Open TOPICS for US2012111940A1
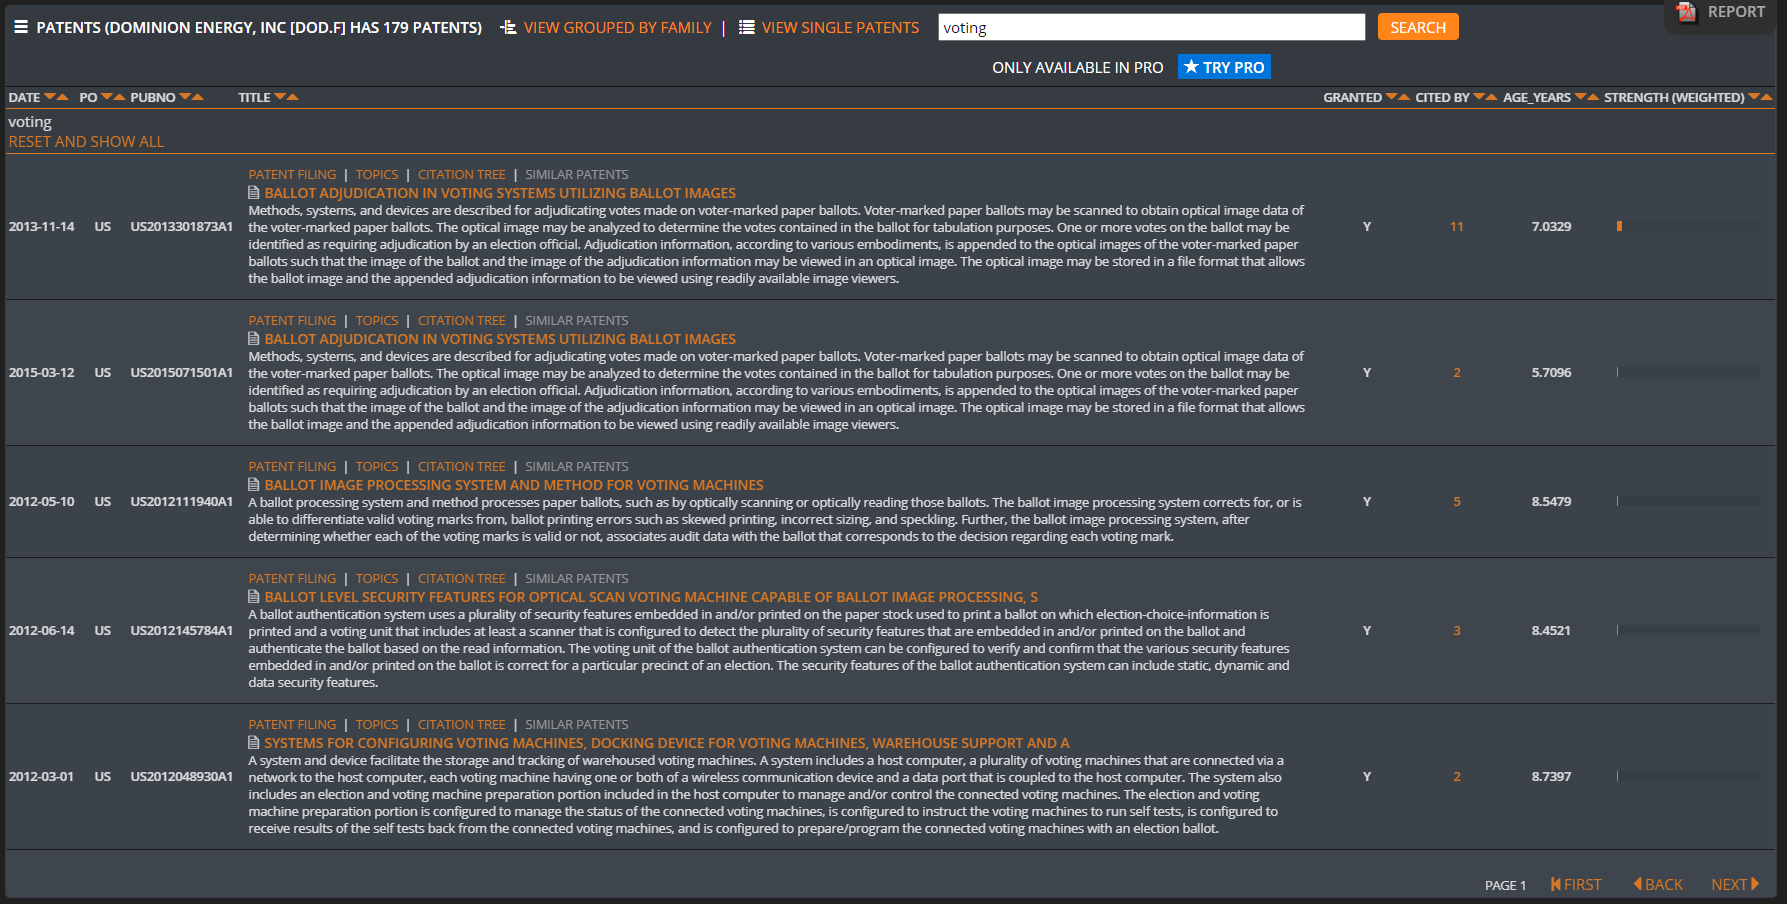Image resolution: width=1787 pixels, height=904 pixels. [x=377, y=466]
